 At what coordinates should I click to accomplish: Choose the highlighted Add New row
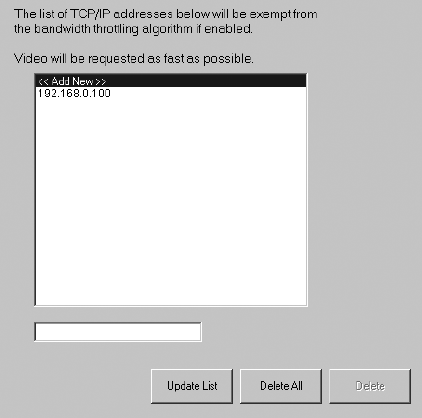coord(170,81)
